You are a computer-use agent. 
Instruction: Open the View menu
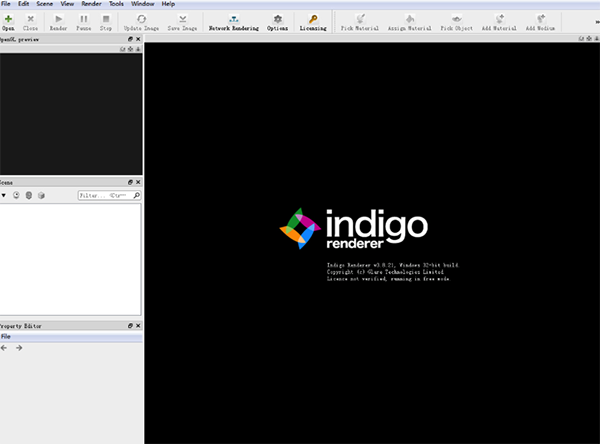67,4
